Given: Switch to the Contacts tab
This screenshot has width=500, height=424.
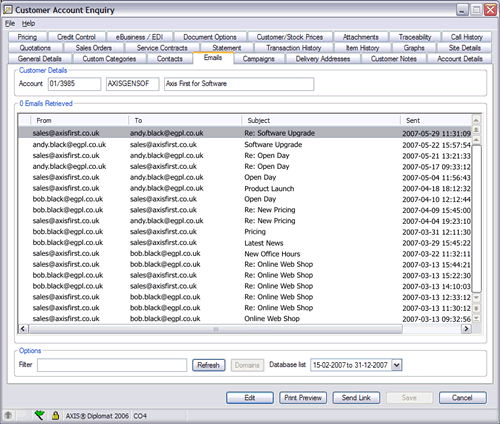Looking at the screenshot, I should tap(170, 59).
